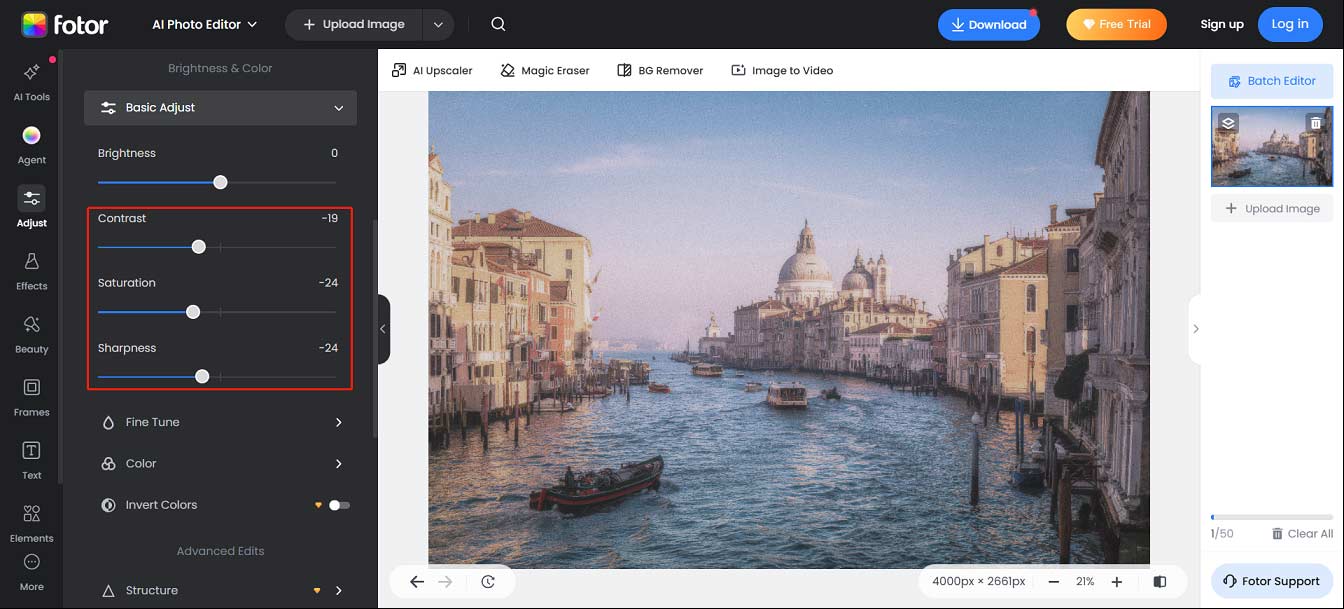Click the Log in button
Screen dimensions: 1344x609
pos(1290,24)
